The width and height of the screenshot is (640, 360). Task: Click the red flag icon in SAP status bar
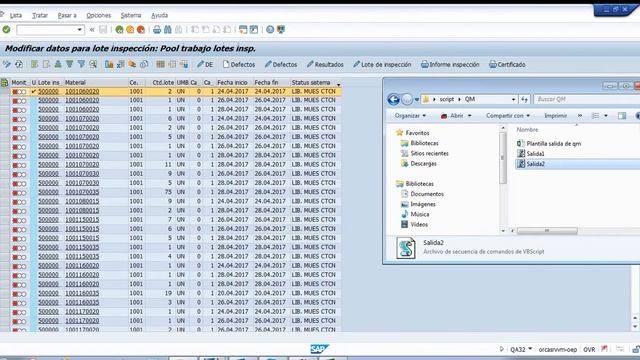click(604, 349)
